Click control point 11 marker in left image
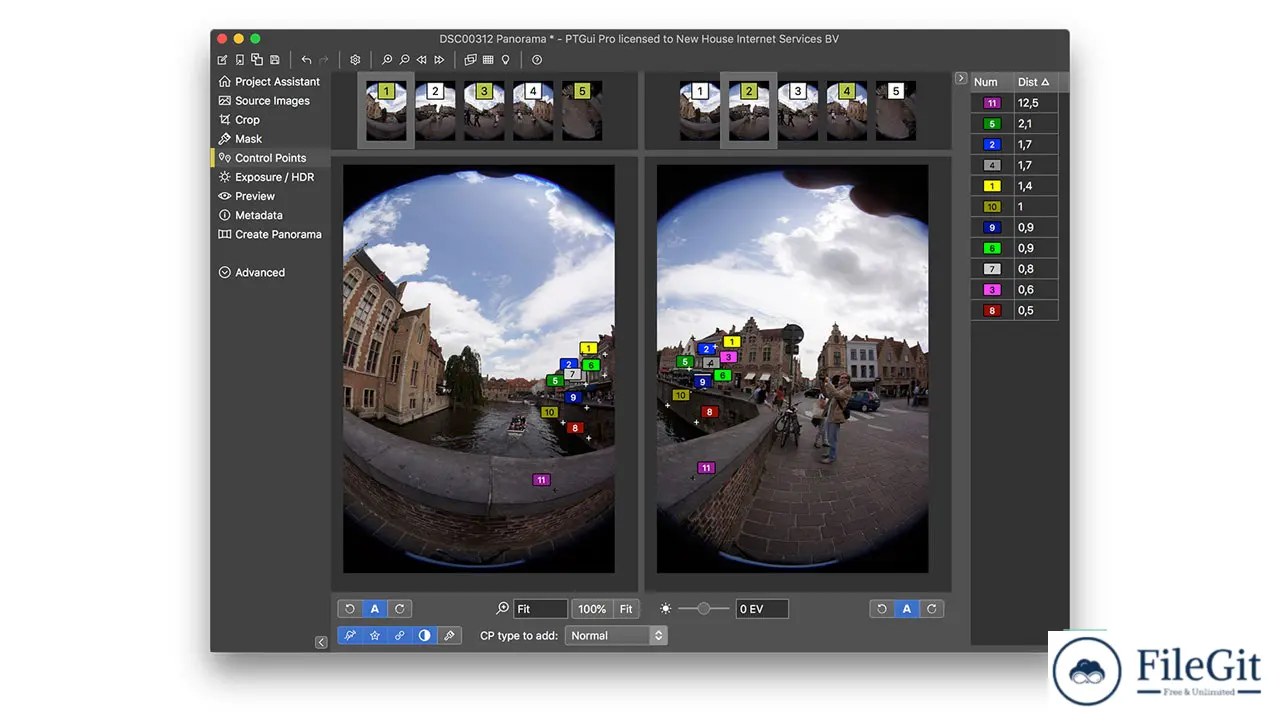 pos(541,480)
